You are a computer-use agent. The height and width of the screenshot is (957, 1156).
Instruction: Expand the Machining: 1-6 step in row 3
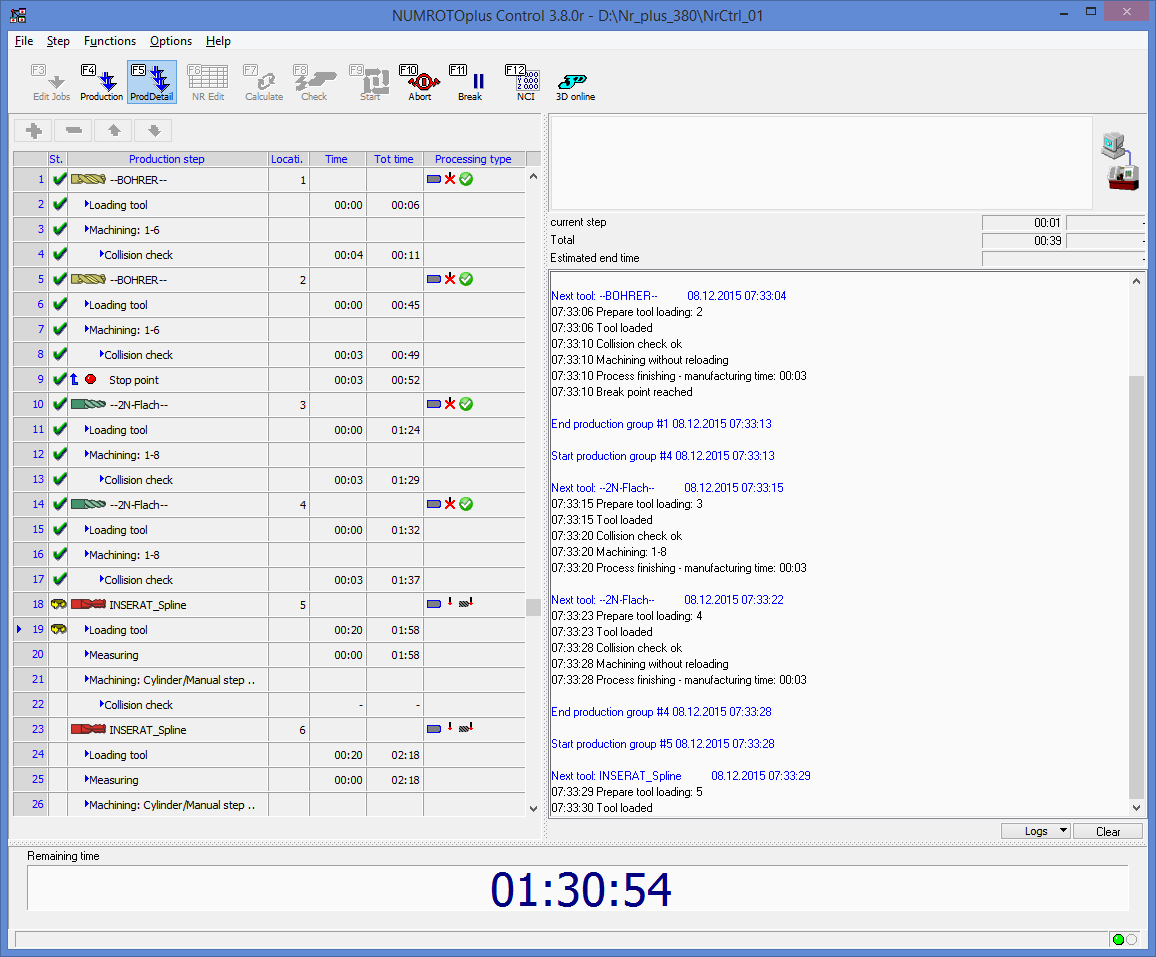pyautogui.click(x=87, y=230)
